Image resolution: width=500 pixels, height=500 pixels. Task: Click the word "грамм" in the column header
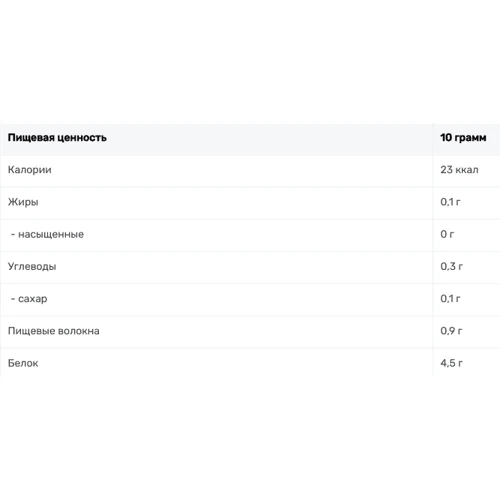tap(470, 138)
